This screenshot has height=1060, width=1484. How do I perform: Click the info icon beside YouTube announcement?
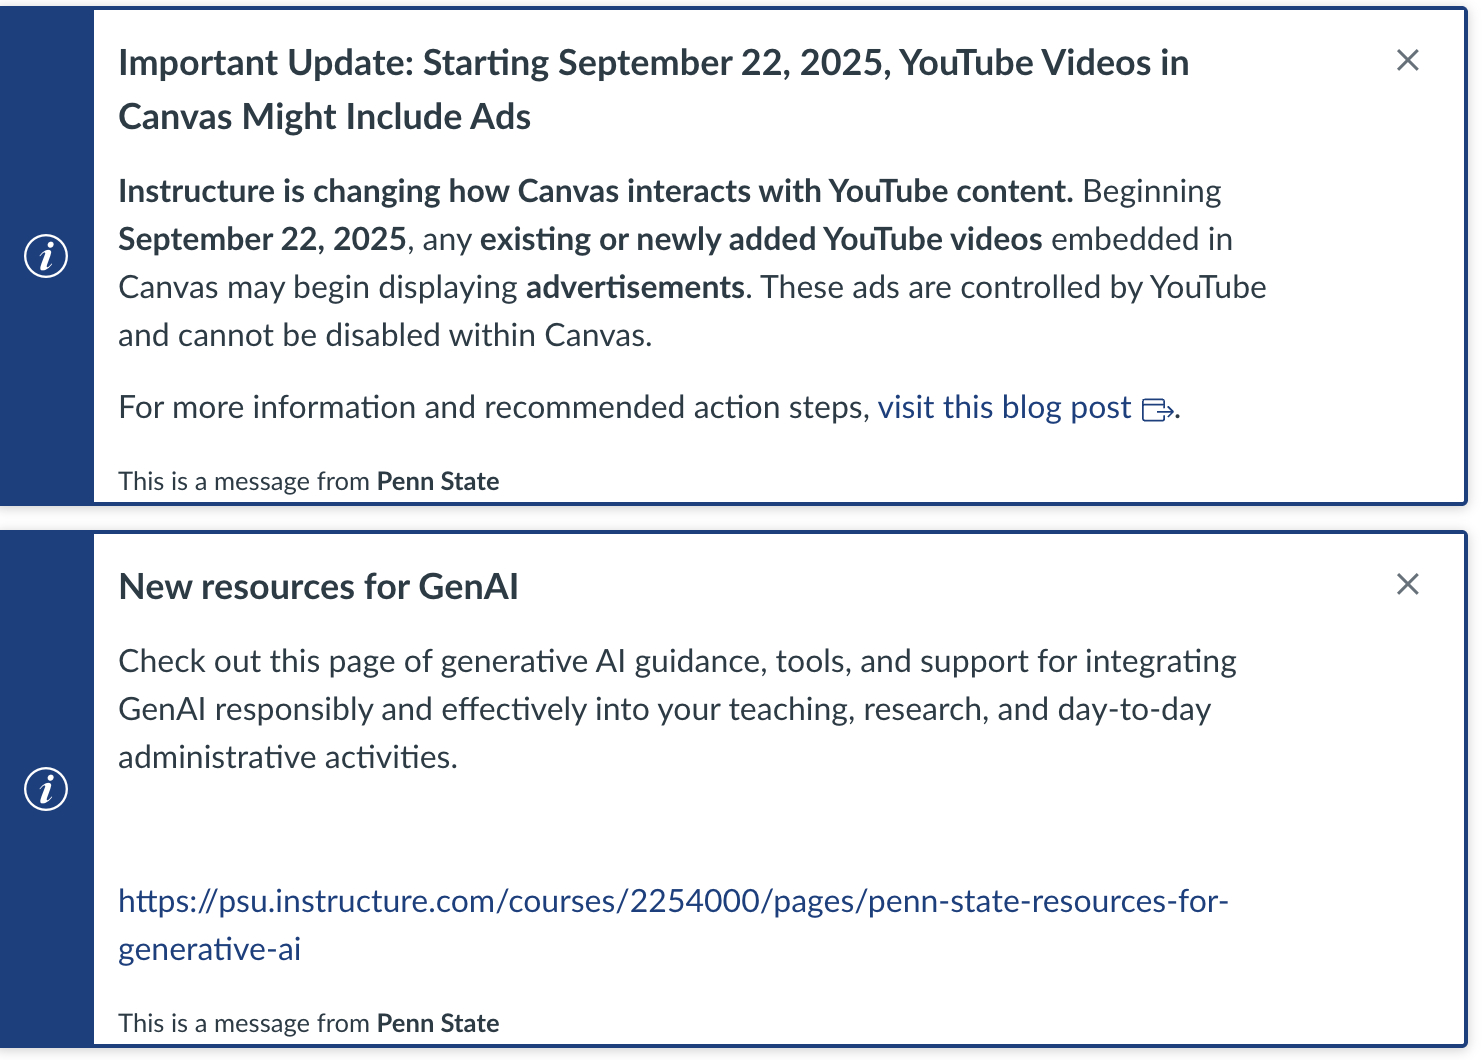coord(46,256)
